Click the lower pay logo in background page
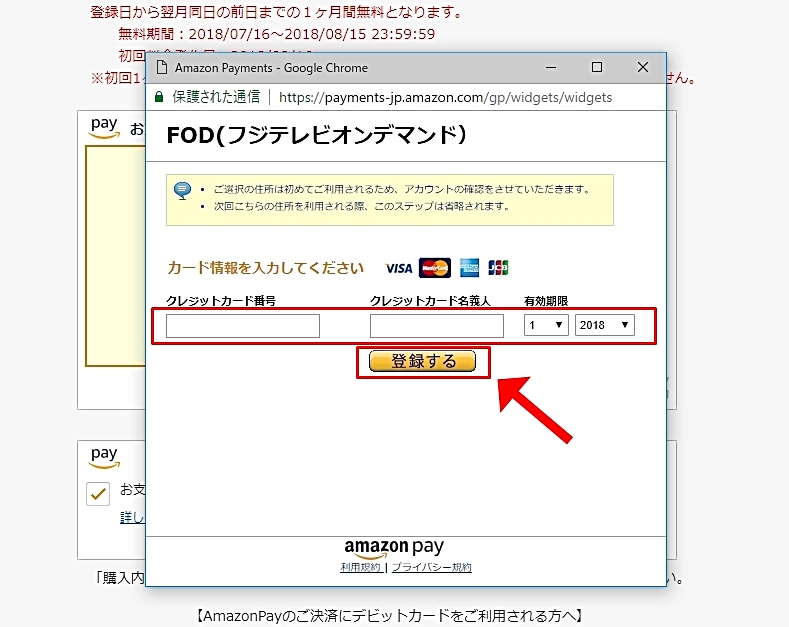 pos(104,457)
